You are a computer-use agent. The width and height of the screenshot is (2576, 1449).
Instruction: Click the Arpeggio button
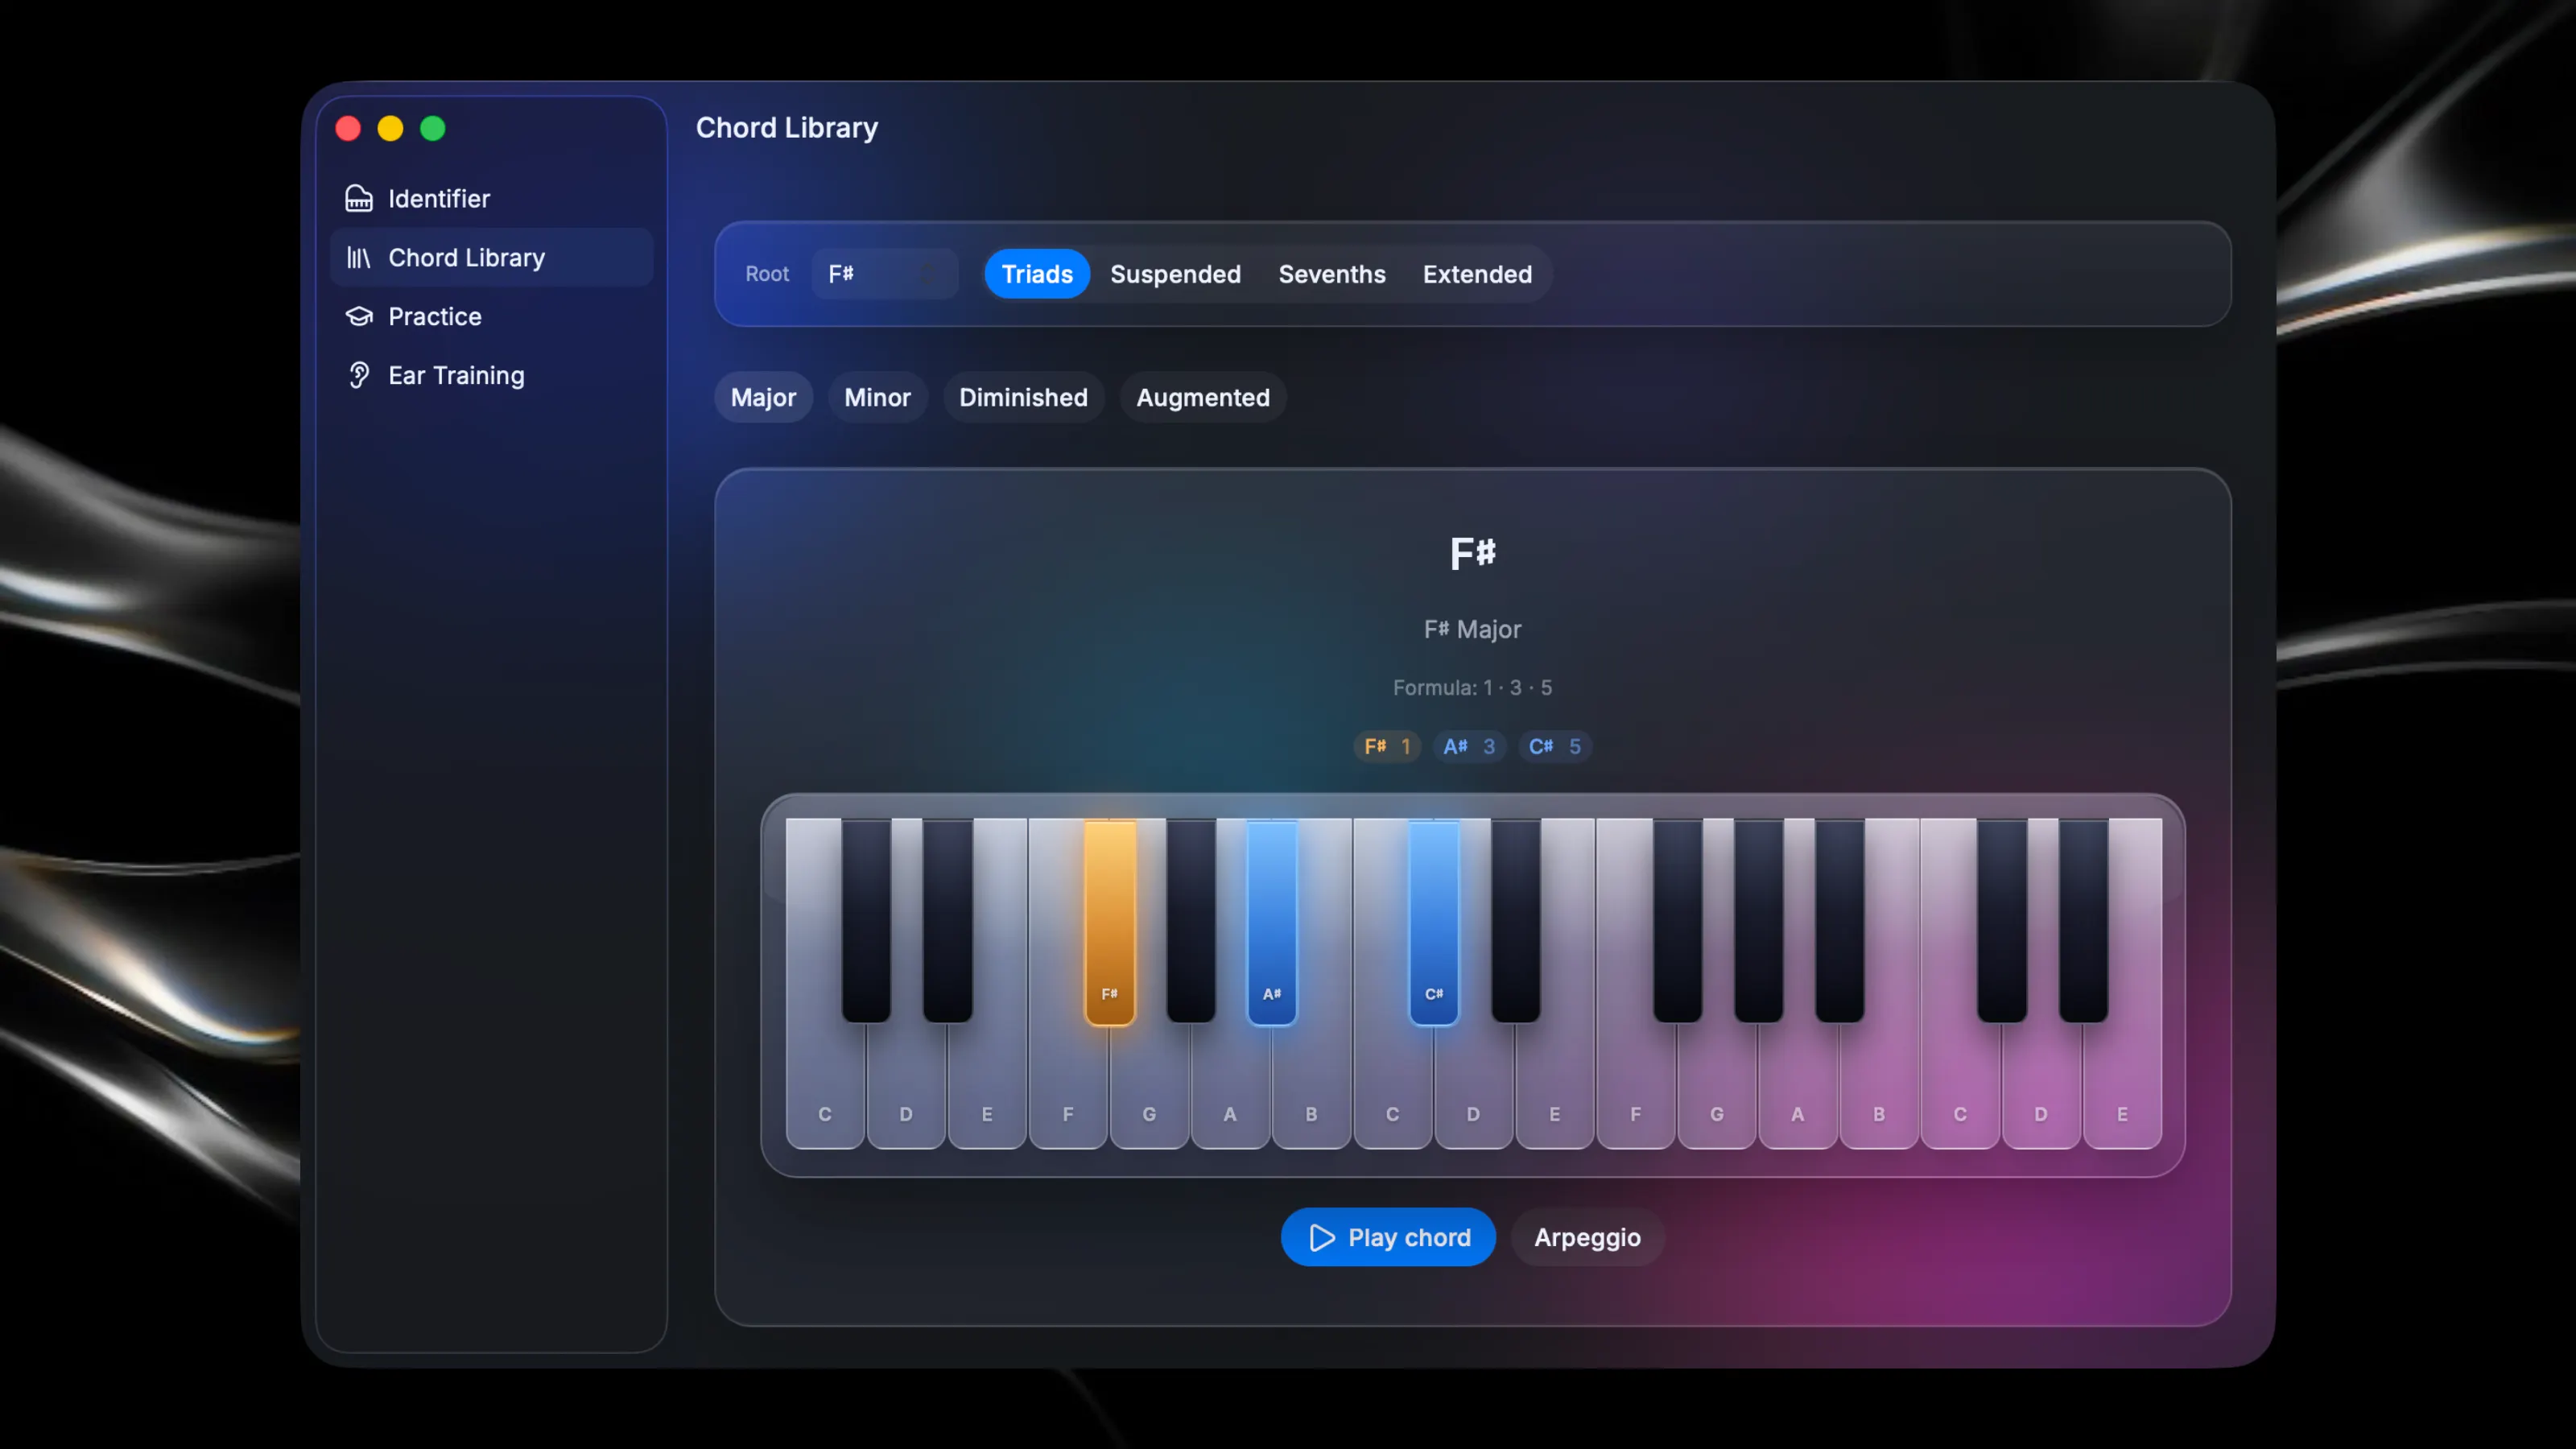(1587, 1238)
